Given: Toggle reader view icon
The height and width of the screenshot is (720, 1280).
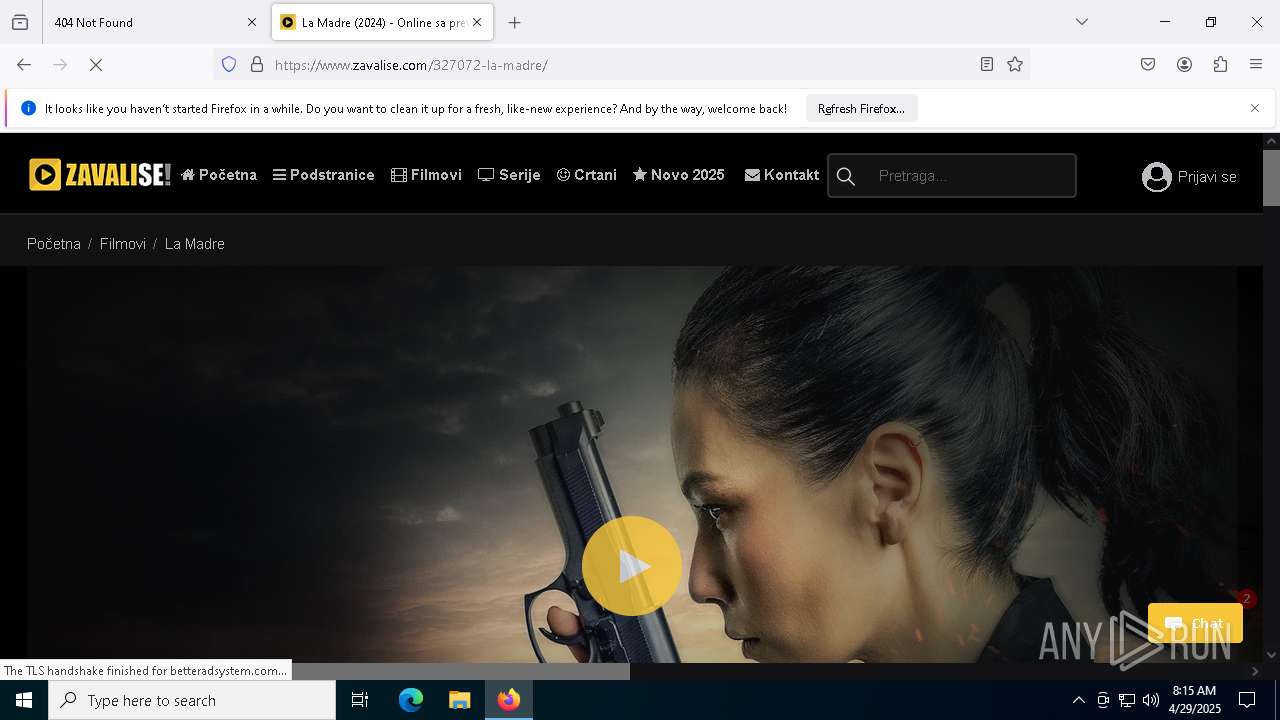Looking at the screenshot, I should click(x=987, y=64).
